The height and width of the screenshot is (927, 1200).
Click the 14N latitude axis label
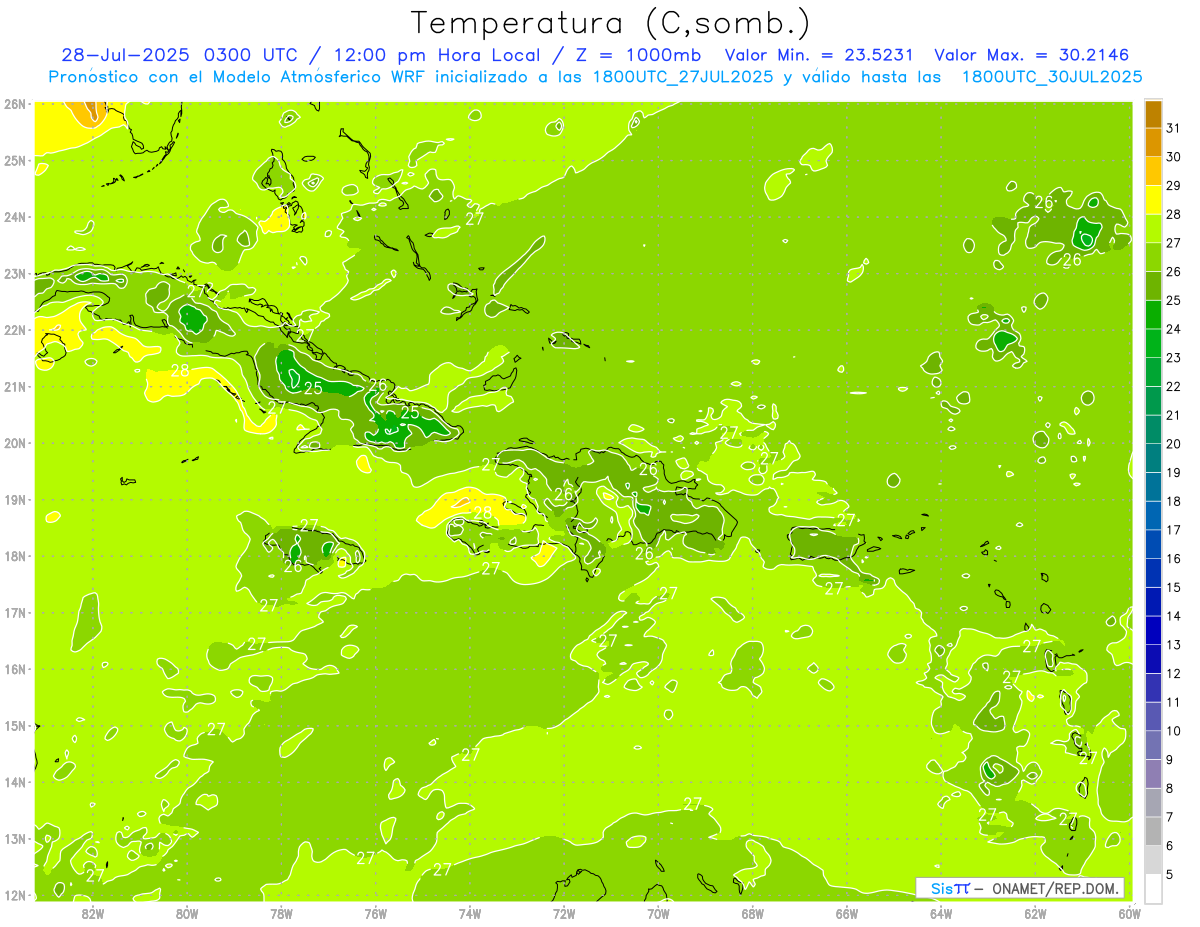tap(14, 782)
